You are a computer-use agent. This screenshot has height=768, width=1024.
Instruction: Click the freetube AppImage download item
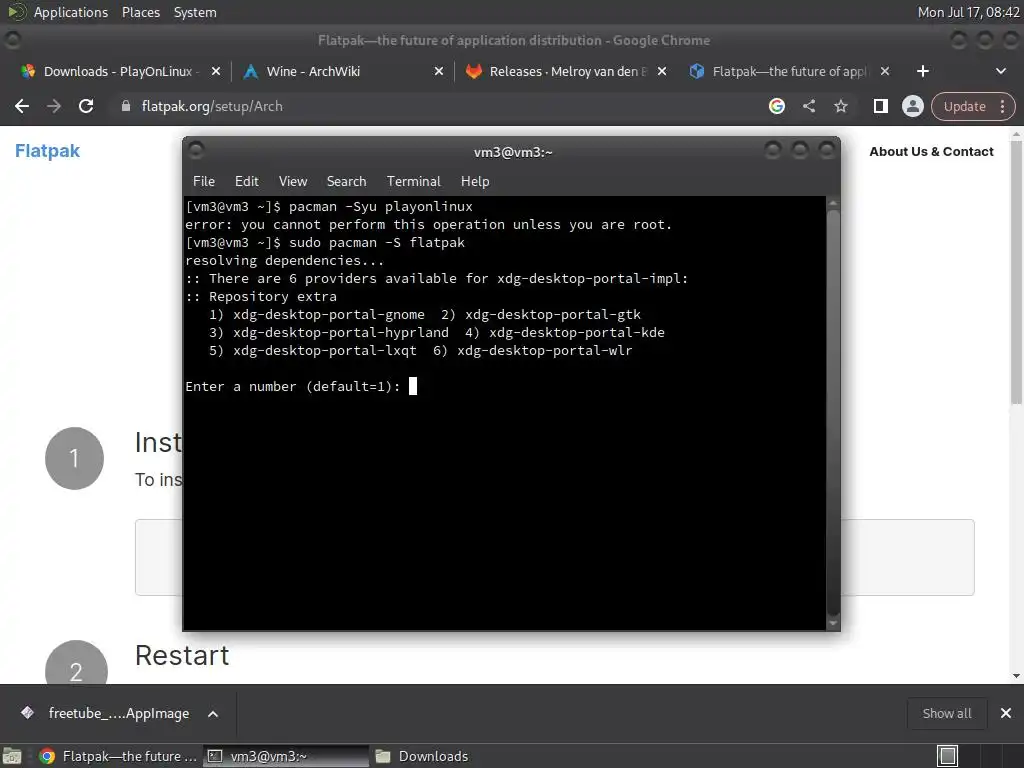119,713
